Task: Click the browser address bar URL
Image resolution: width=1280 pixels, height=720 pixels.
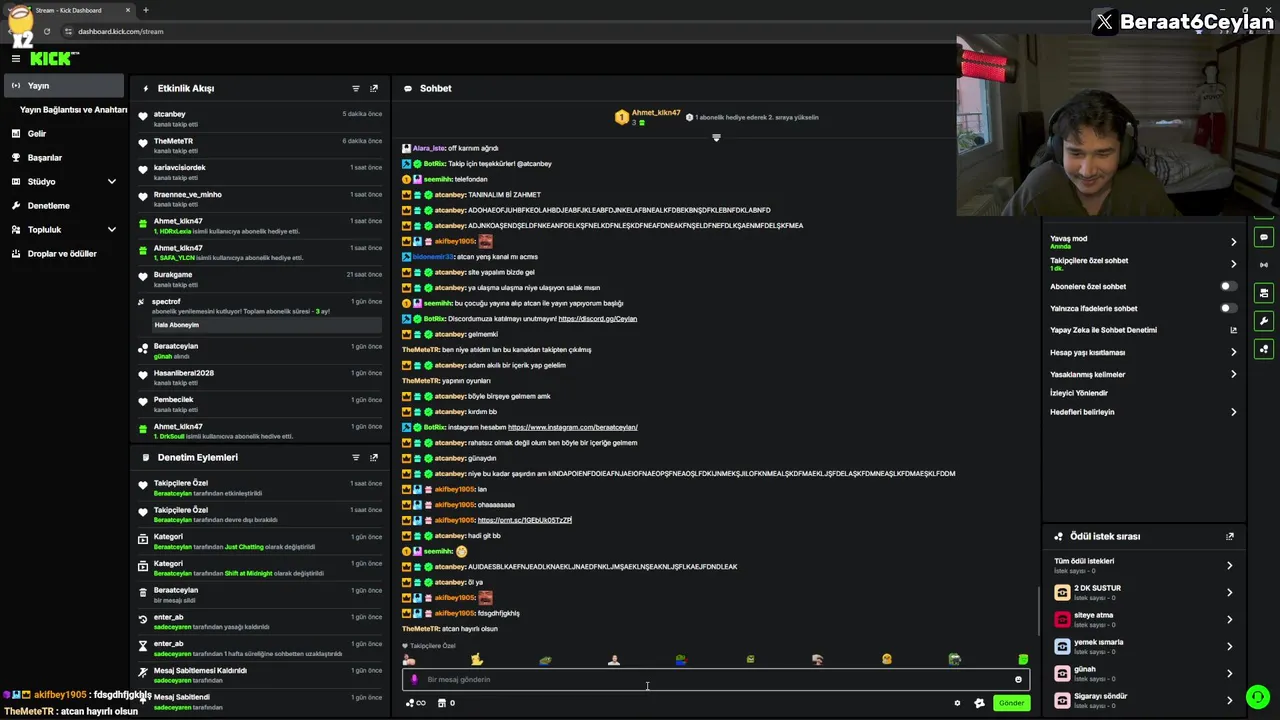Action: click(121, 31)
